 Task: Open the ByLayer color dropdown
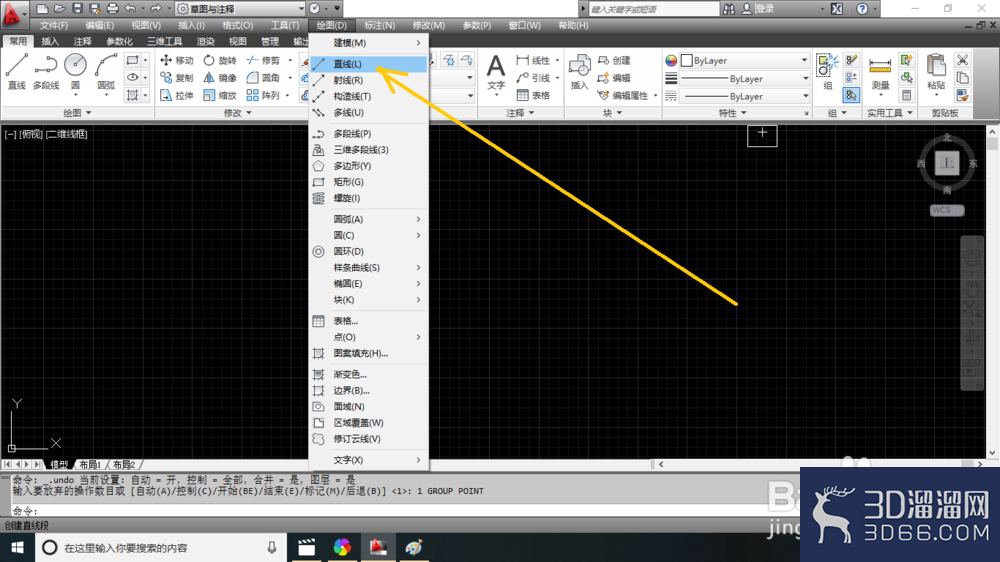pos(745,61)
